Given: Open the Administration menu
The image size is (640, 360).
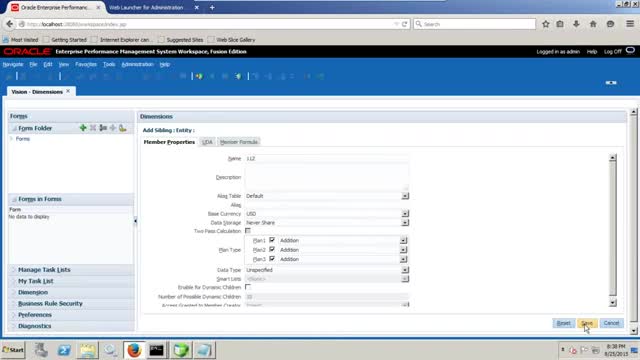Looking at the screenshot, I should (138, 64).
